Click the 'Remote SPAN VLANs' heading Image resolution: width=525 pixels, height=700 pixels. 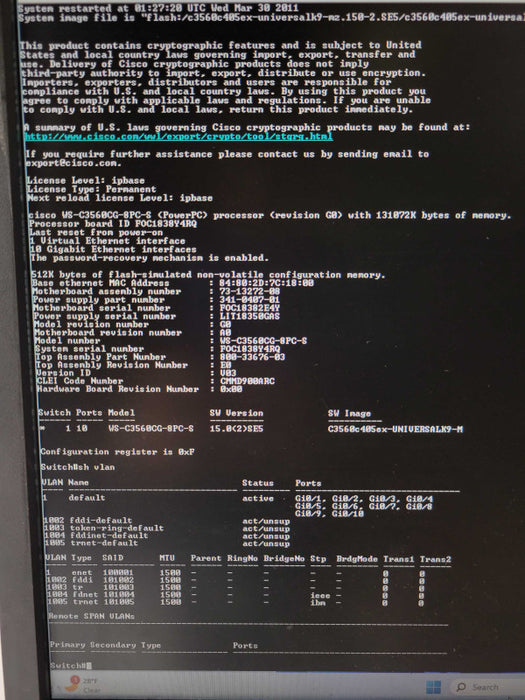(x=92, y=616)
